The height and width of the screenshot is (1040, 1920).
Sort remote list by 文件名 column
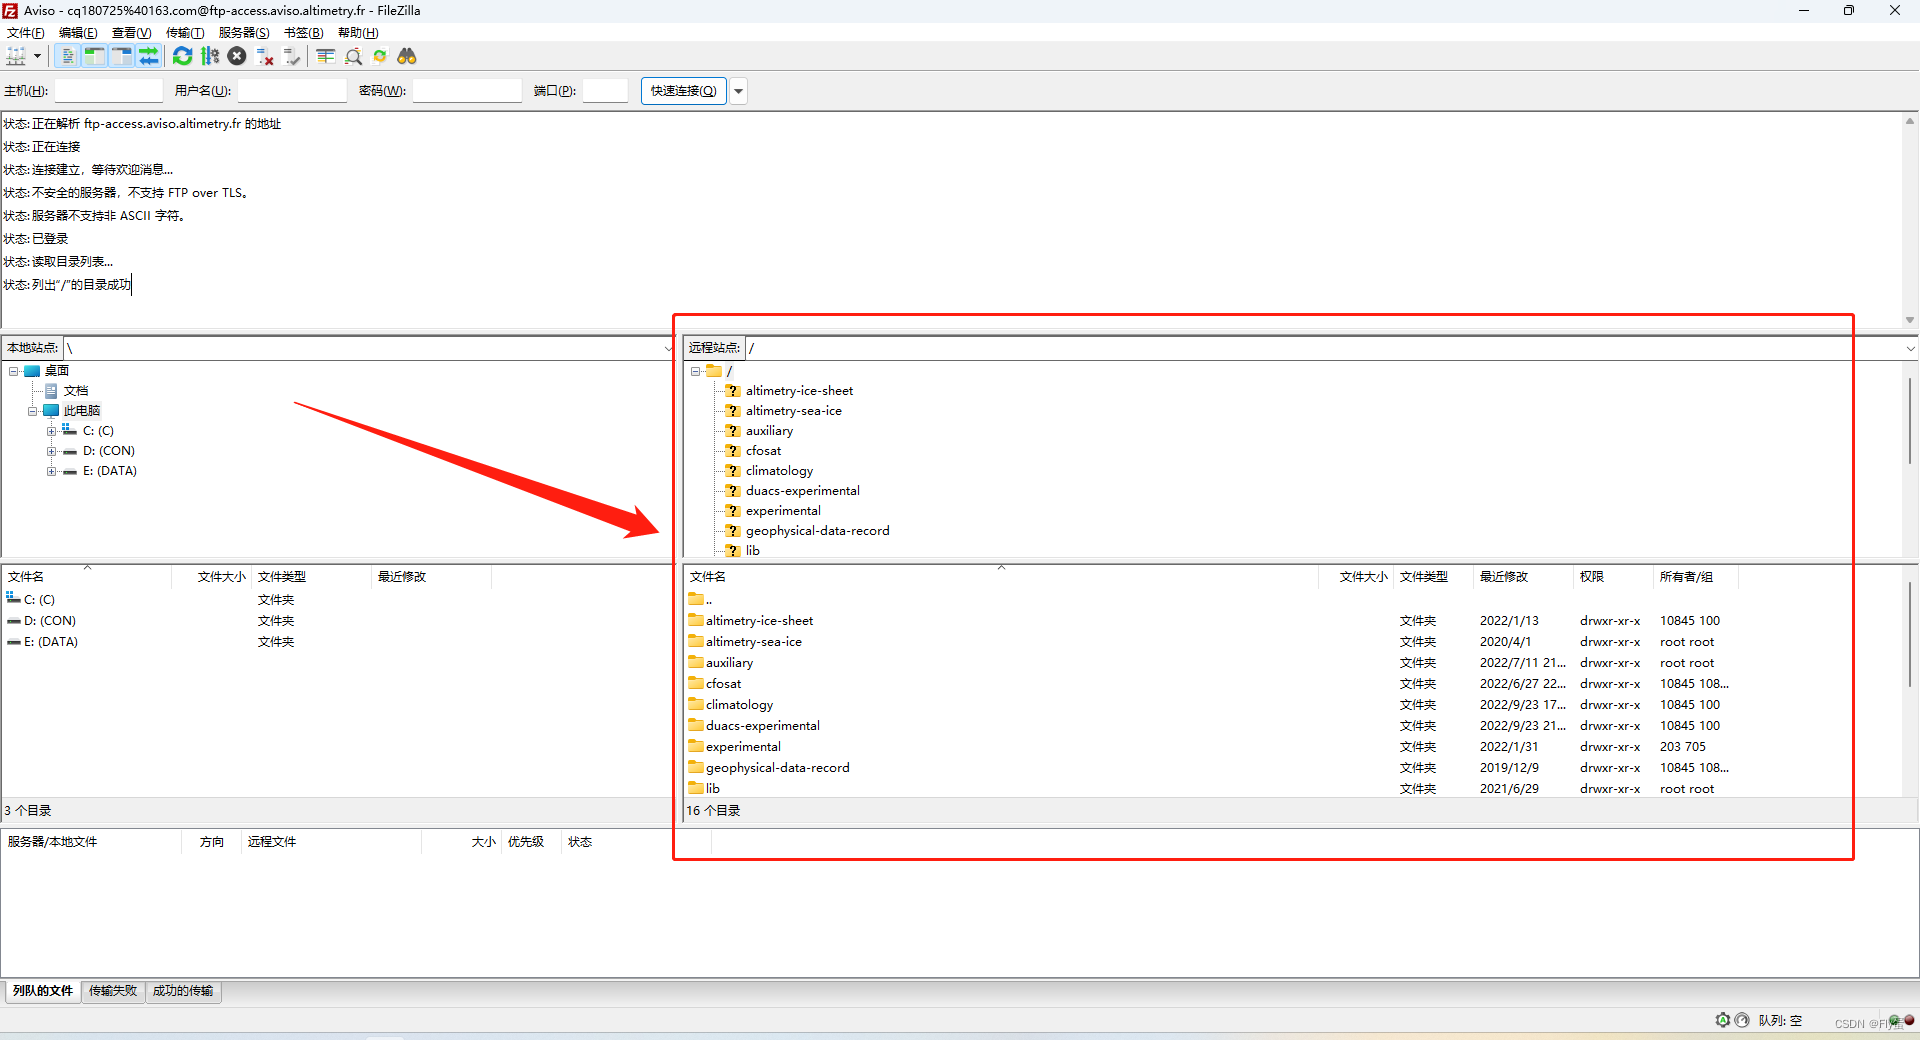click(x=1001, y=577)
